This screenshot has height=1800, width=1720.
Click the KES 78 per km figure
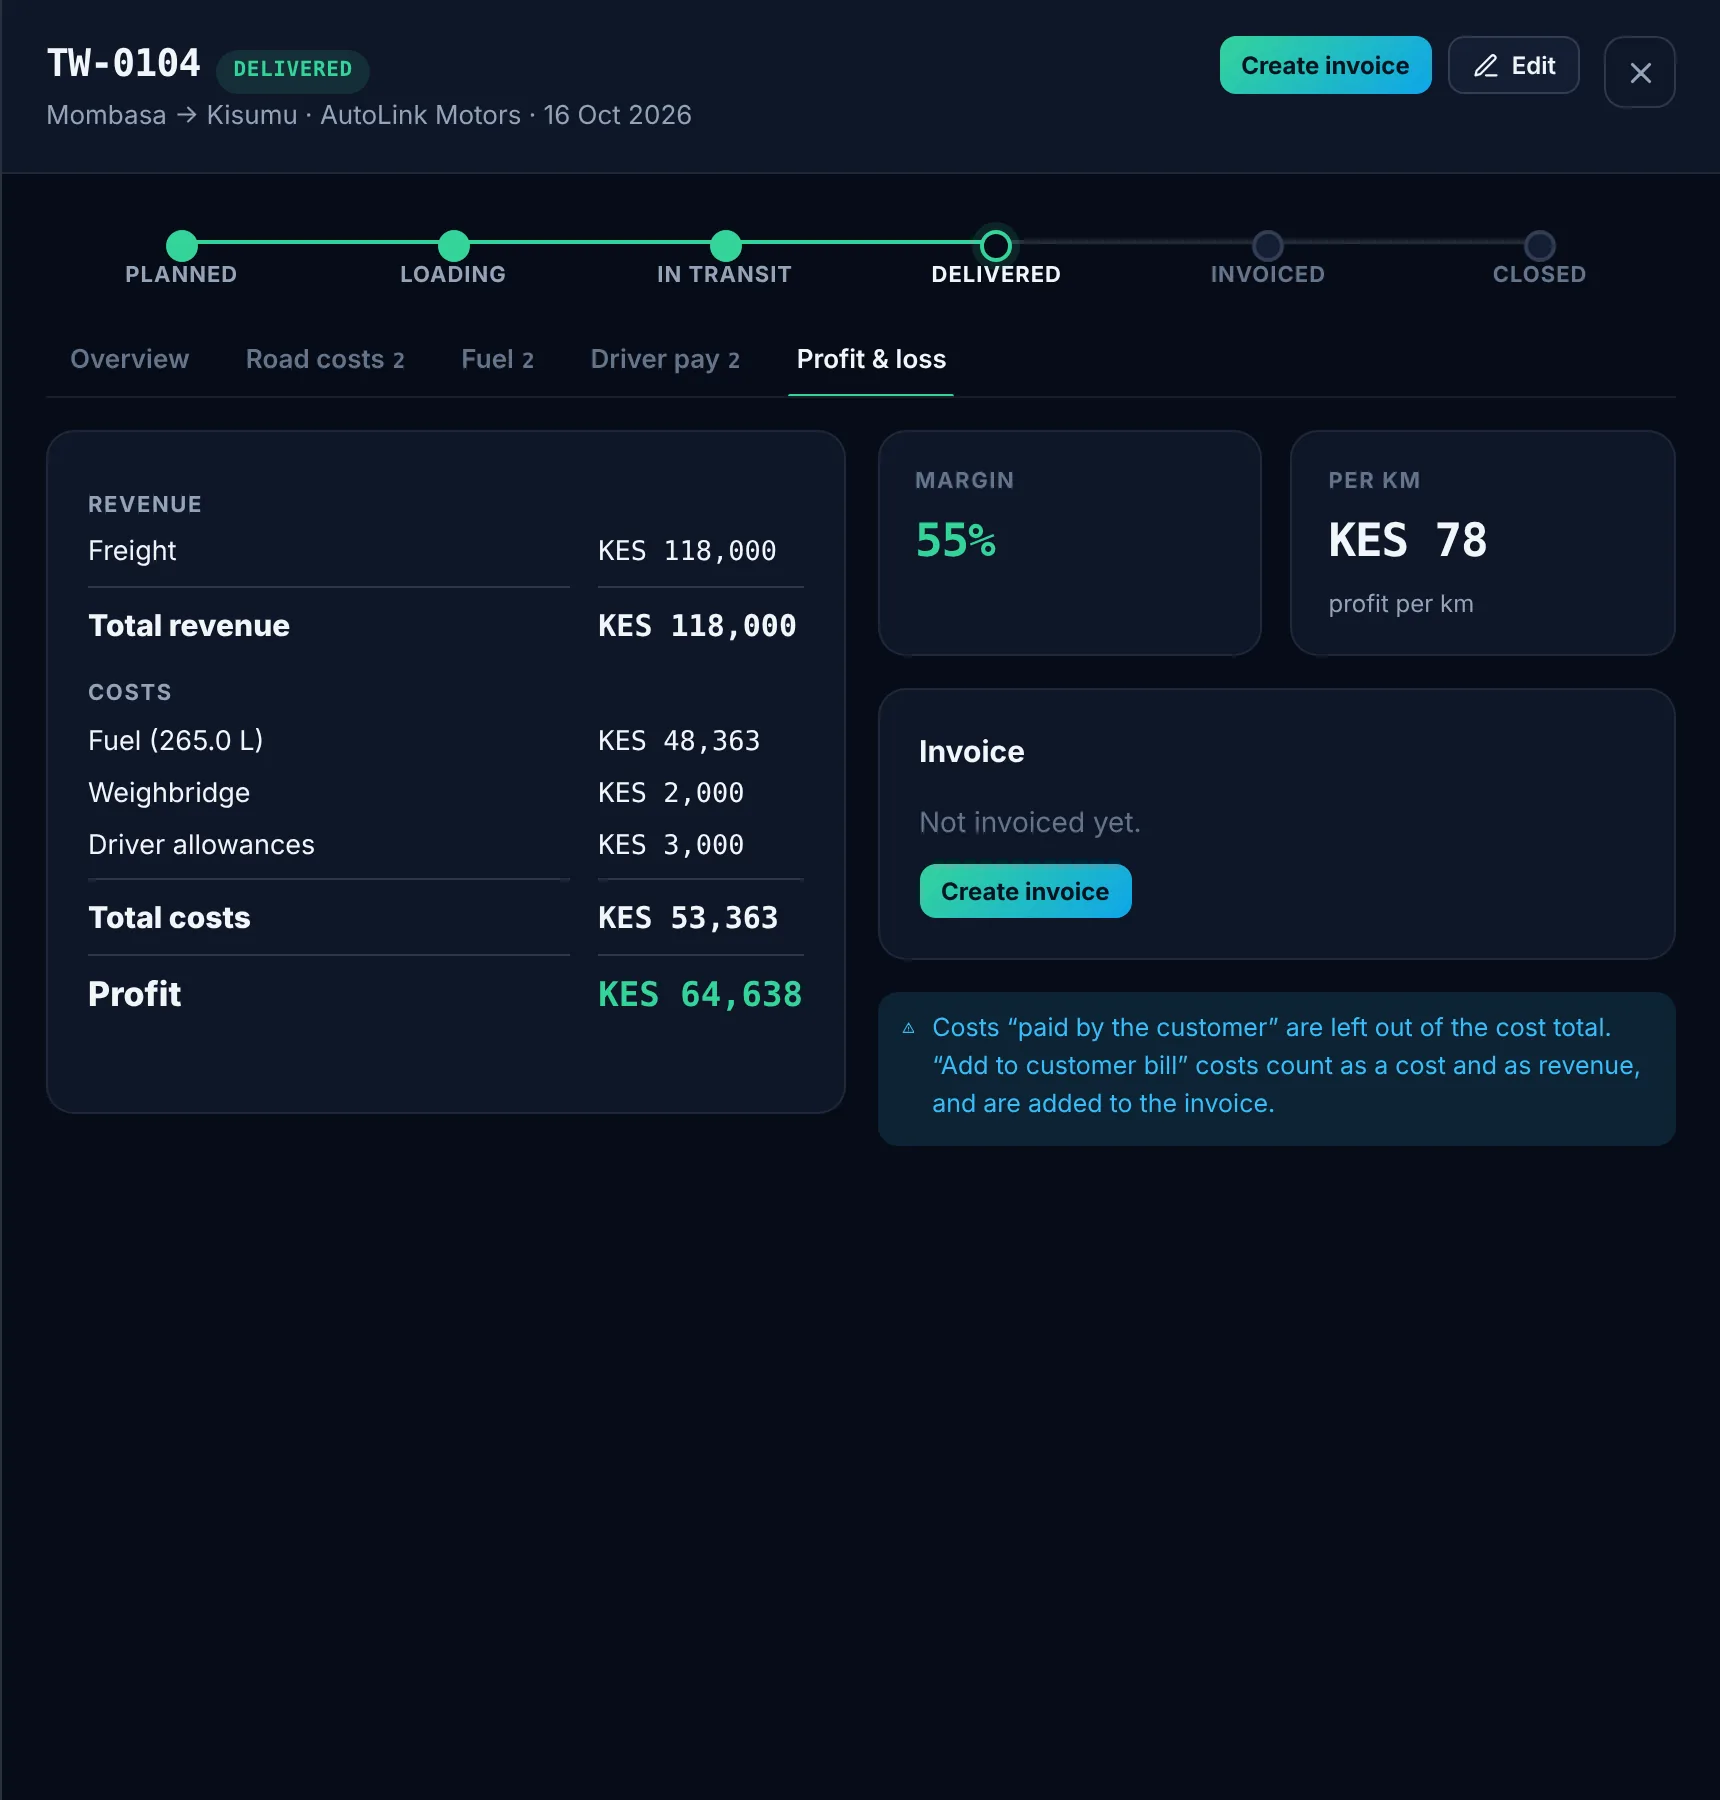1408,540
